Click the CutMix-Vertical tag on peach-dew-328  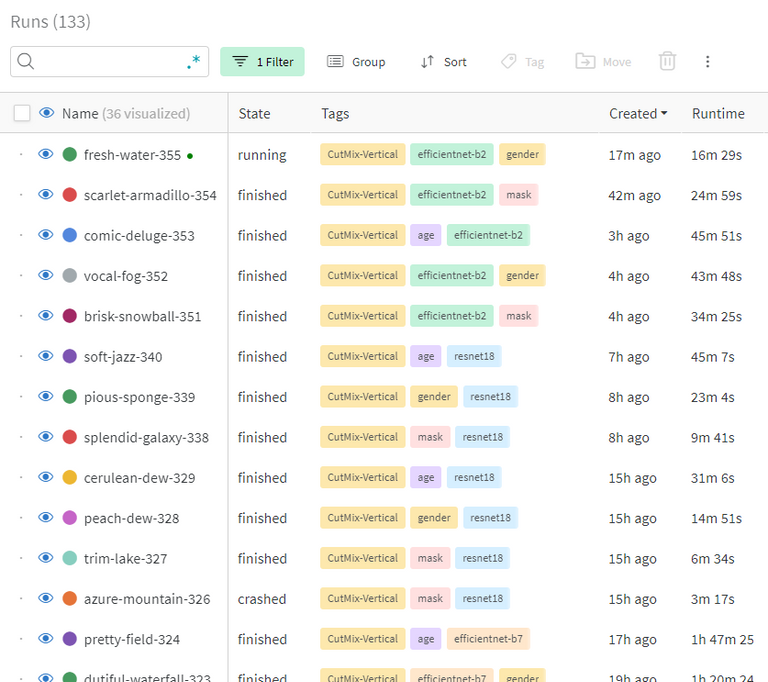pos(362,518)
